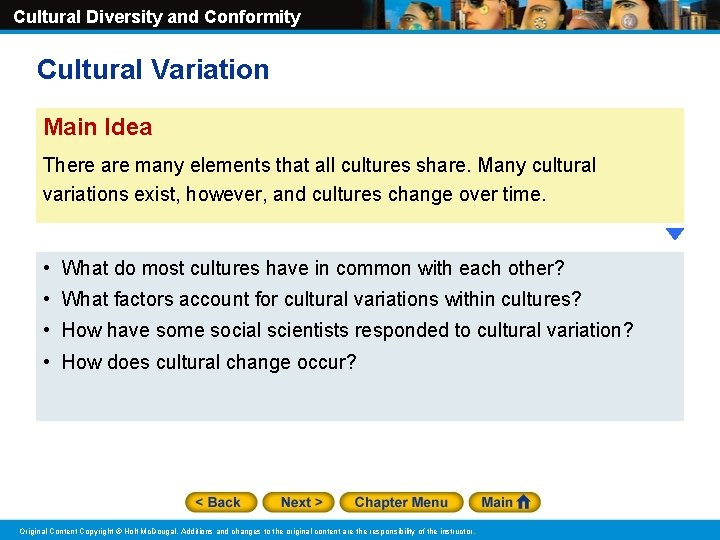720x540 pixels.
Task: Advance with the Next button
Action: click(x=301, y=502)
